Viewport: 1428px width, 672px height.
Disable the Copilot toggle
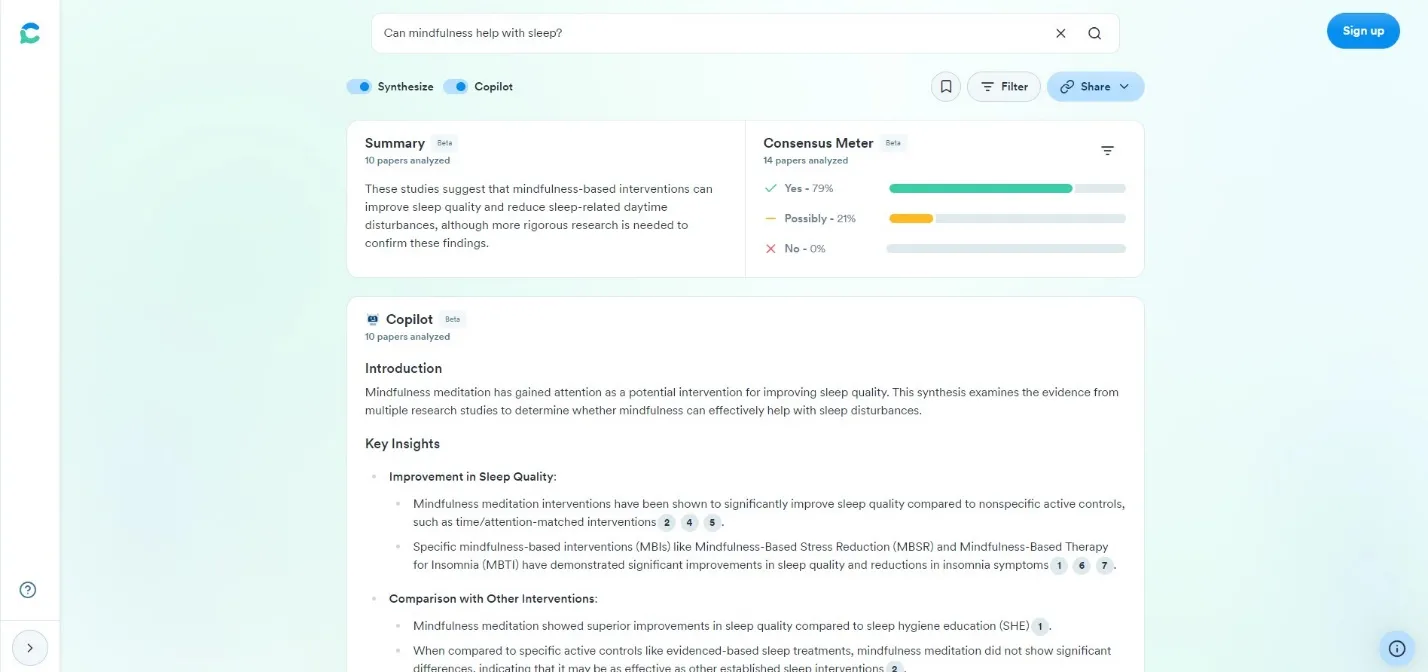point(456,87)
